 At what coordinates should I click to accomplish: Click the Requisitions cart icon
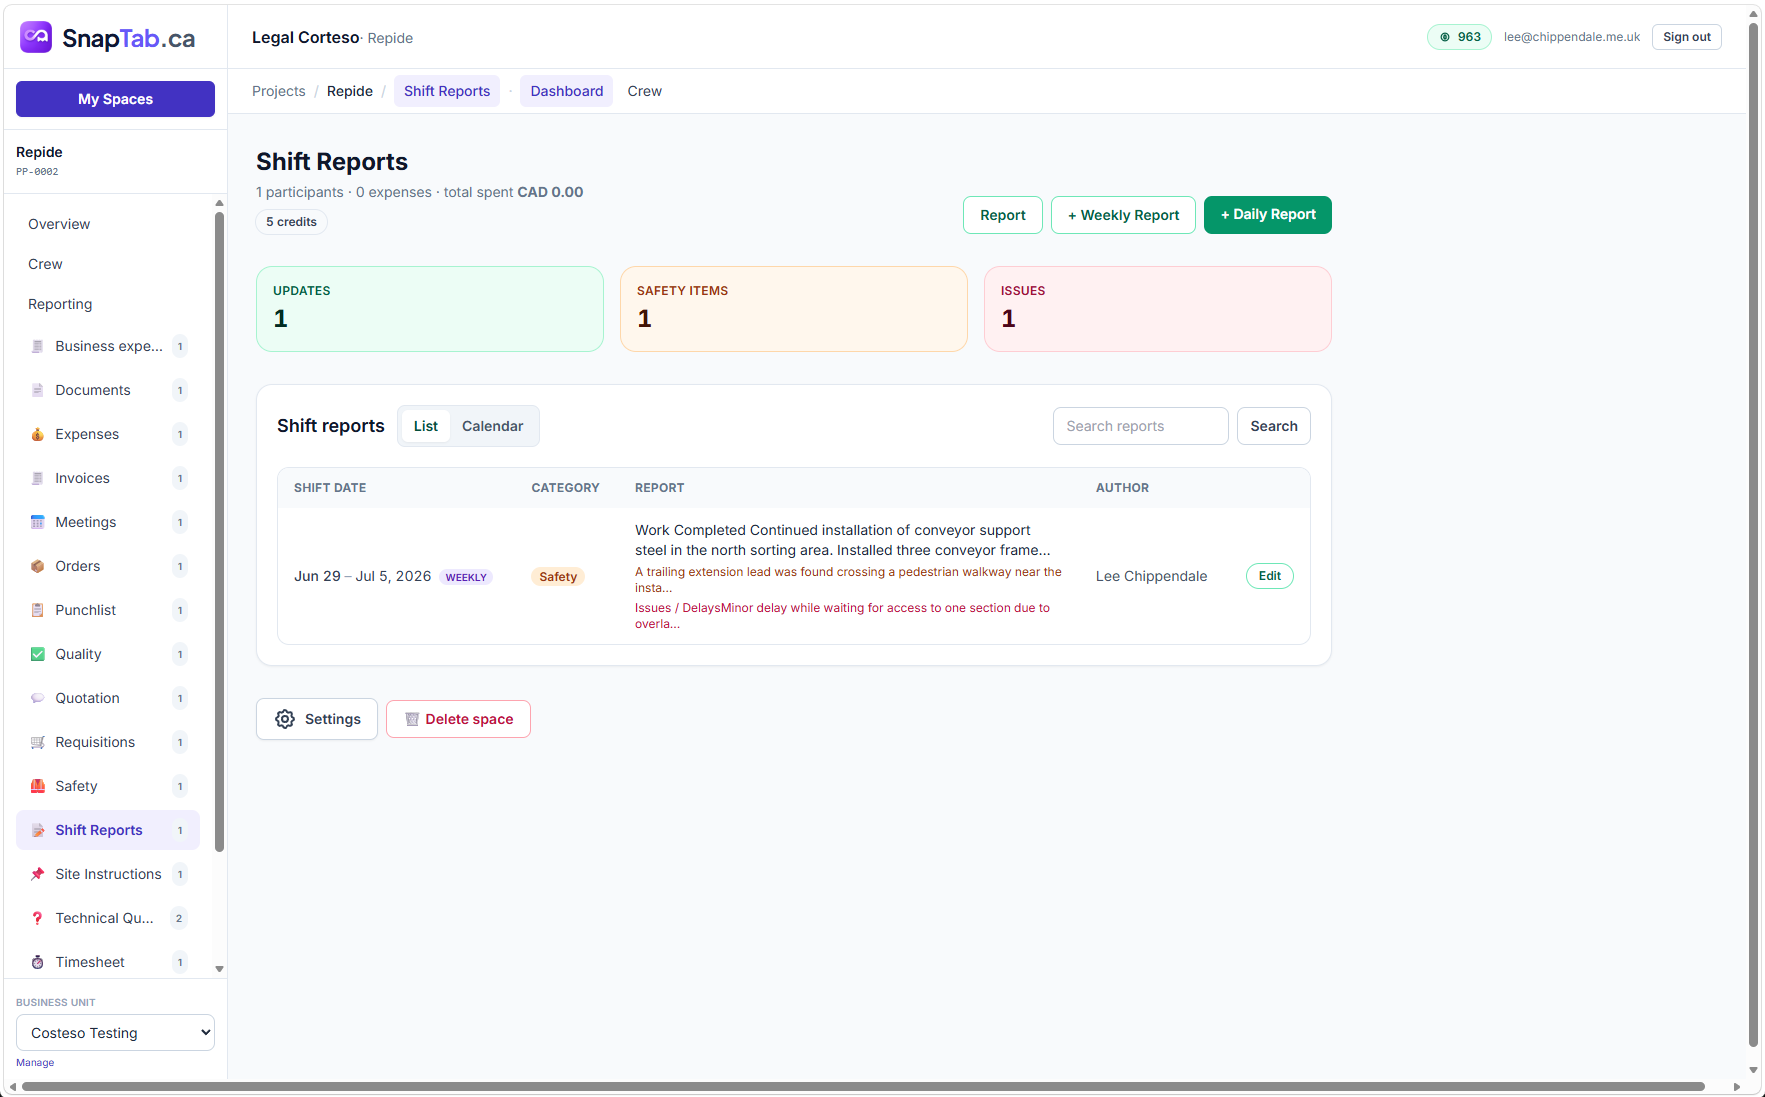coord(37,742)
